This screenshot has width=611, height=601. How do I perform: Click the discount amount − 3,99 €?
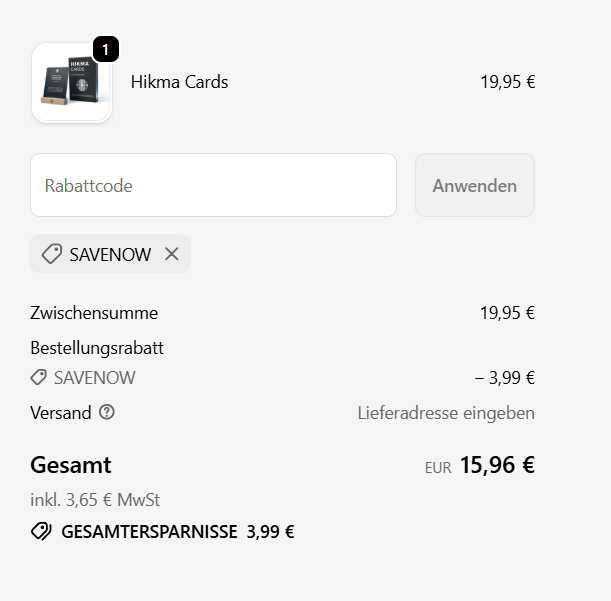pyautogui.click(x=504, y=378)
